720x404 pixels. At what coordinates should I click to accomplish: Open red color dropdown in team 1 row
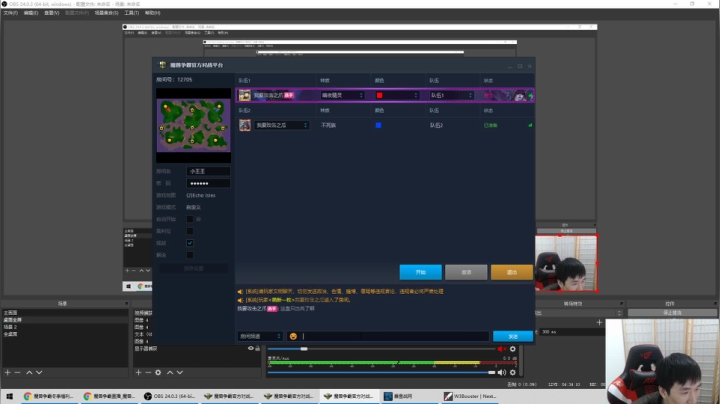[x=397, y=95]
